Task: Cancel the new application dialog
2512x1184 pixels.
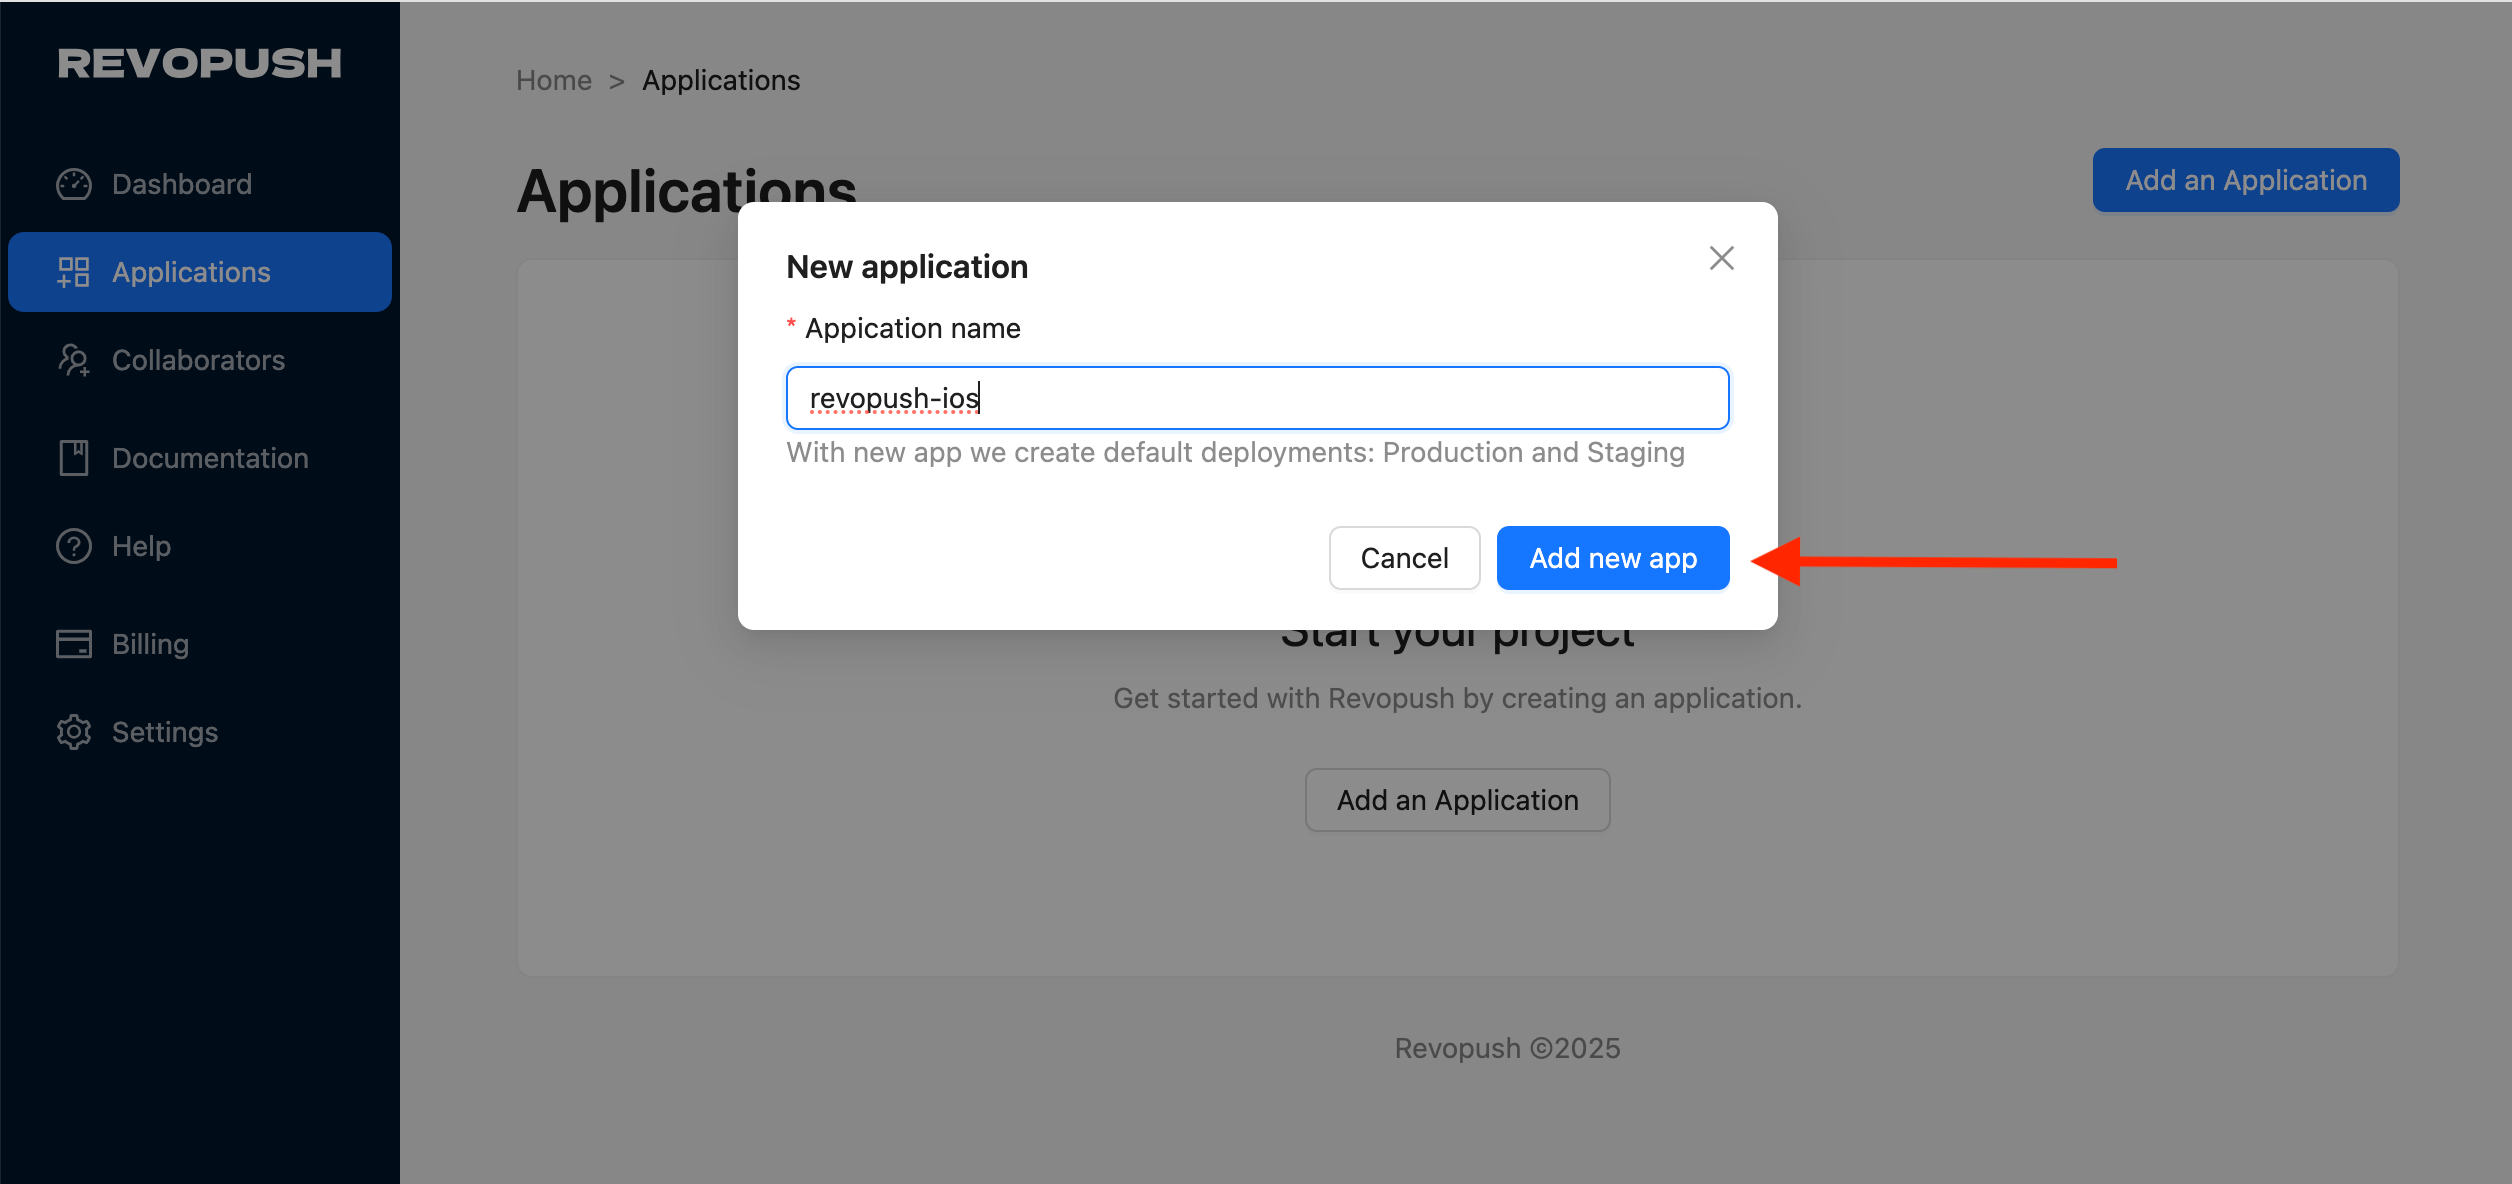Action: pos(1404,558)
